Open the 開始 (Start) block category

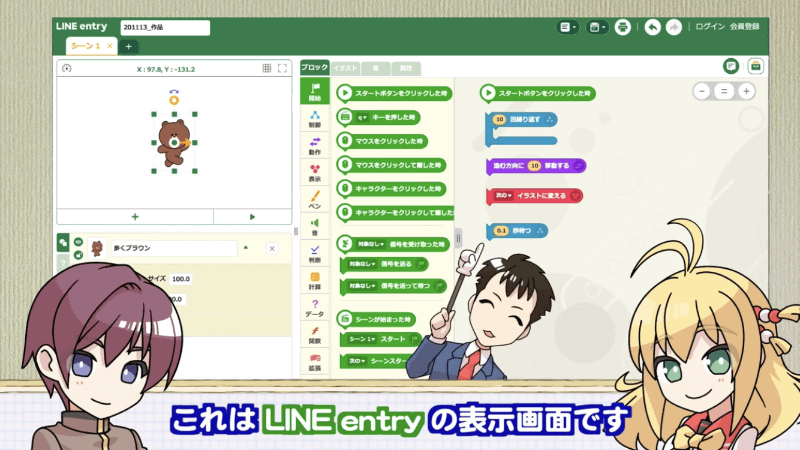coord(315,91)
